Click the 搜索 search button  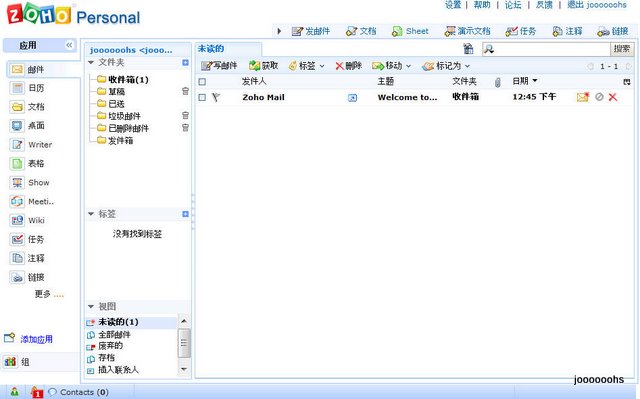tap(622, 49)
